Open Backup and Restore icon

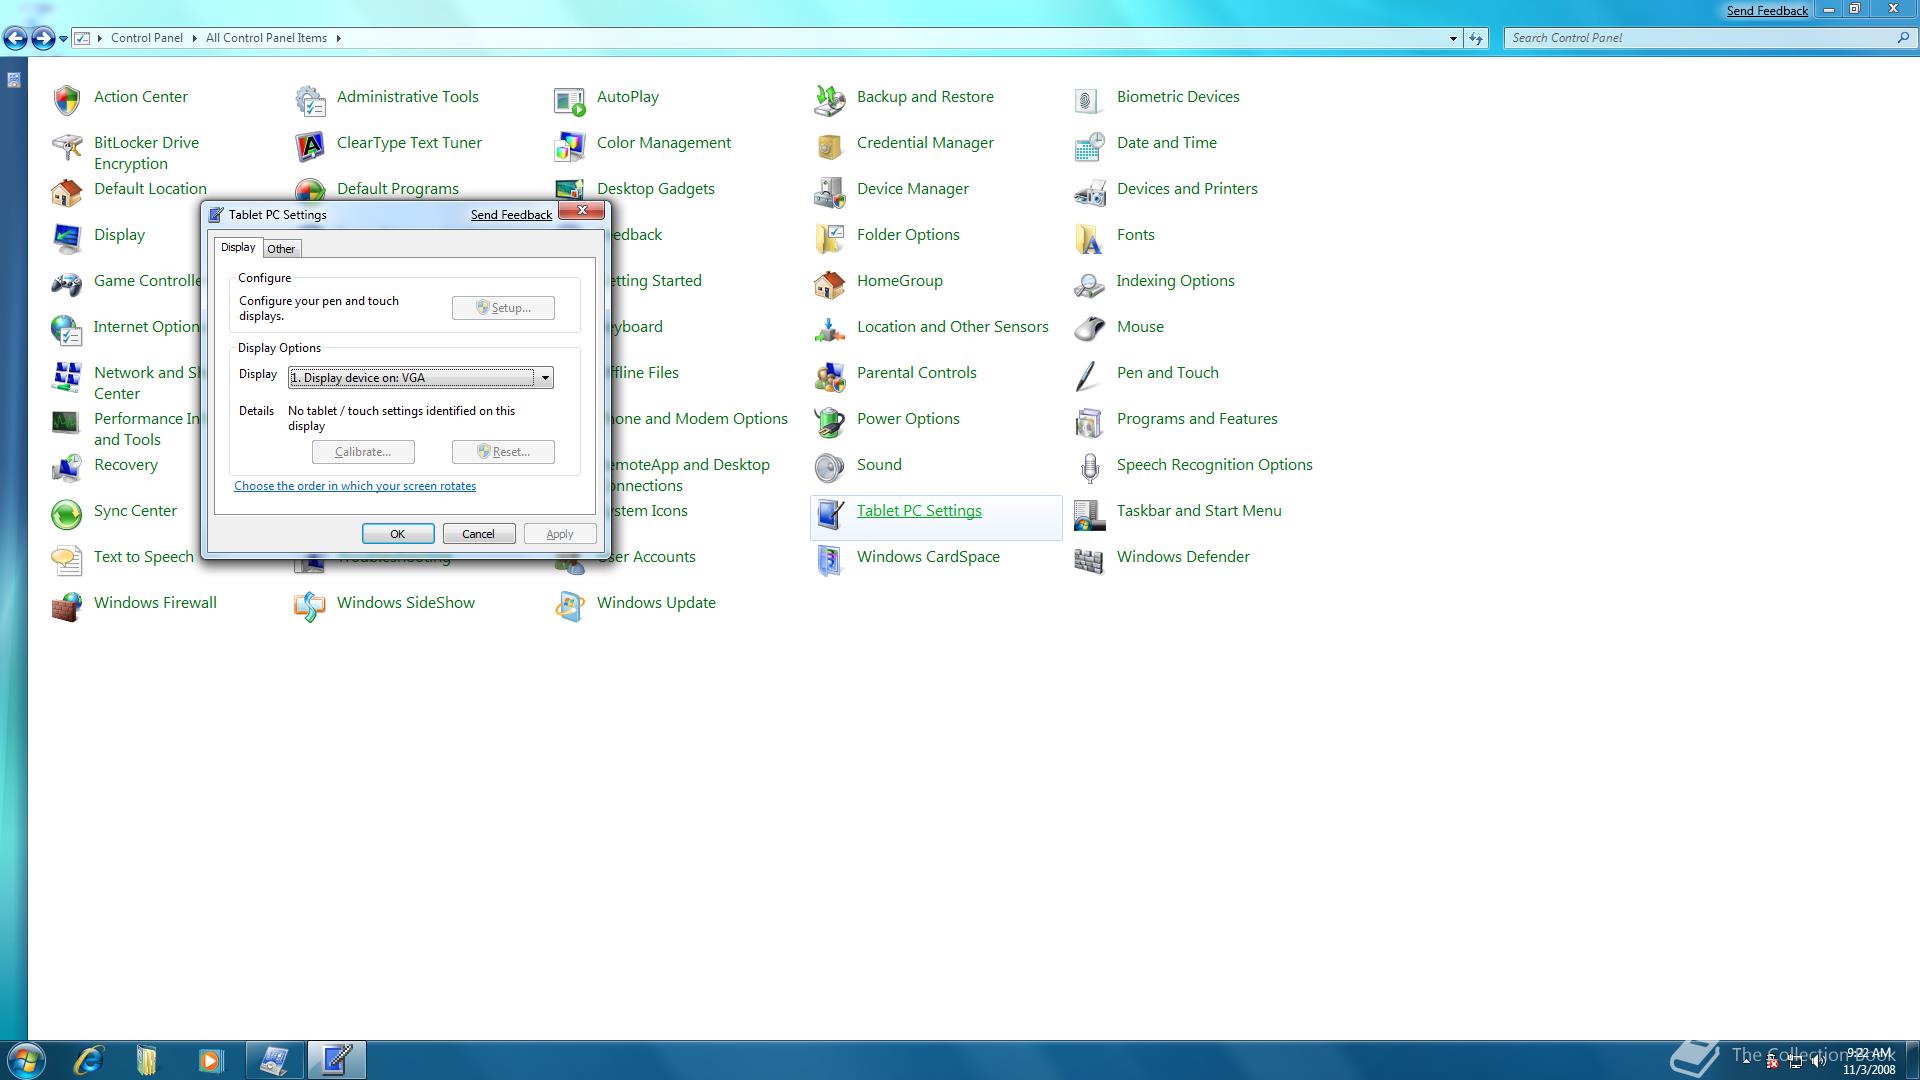(x=830, y=99)
